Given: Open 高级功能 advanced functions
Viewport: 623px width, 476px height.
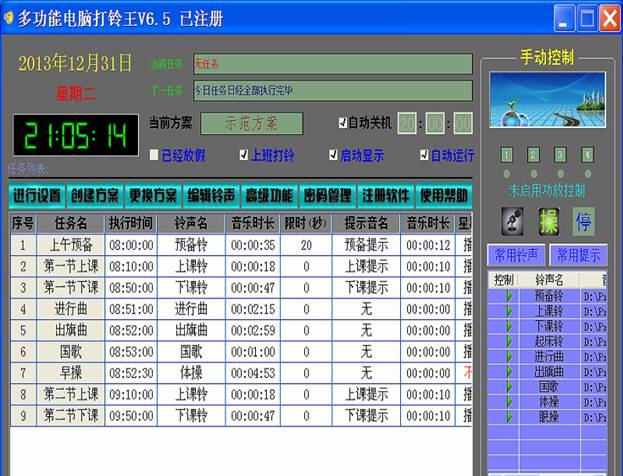Looking at the screenshot, I should click(269, 196).
